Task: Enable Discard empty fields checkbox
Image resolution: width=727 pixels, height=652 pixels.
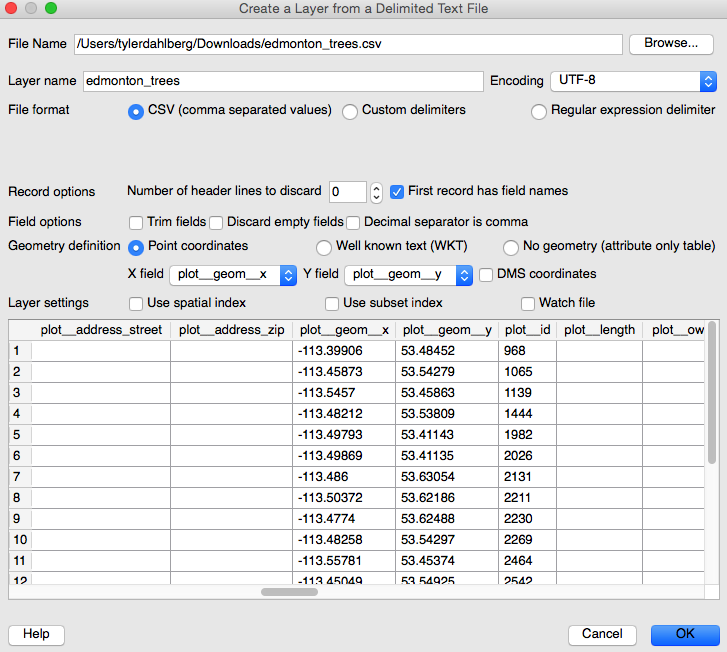Action: (216, 223)
